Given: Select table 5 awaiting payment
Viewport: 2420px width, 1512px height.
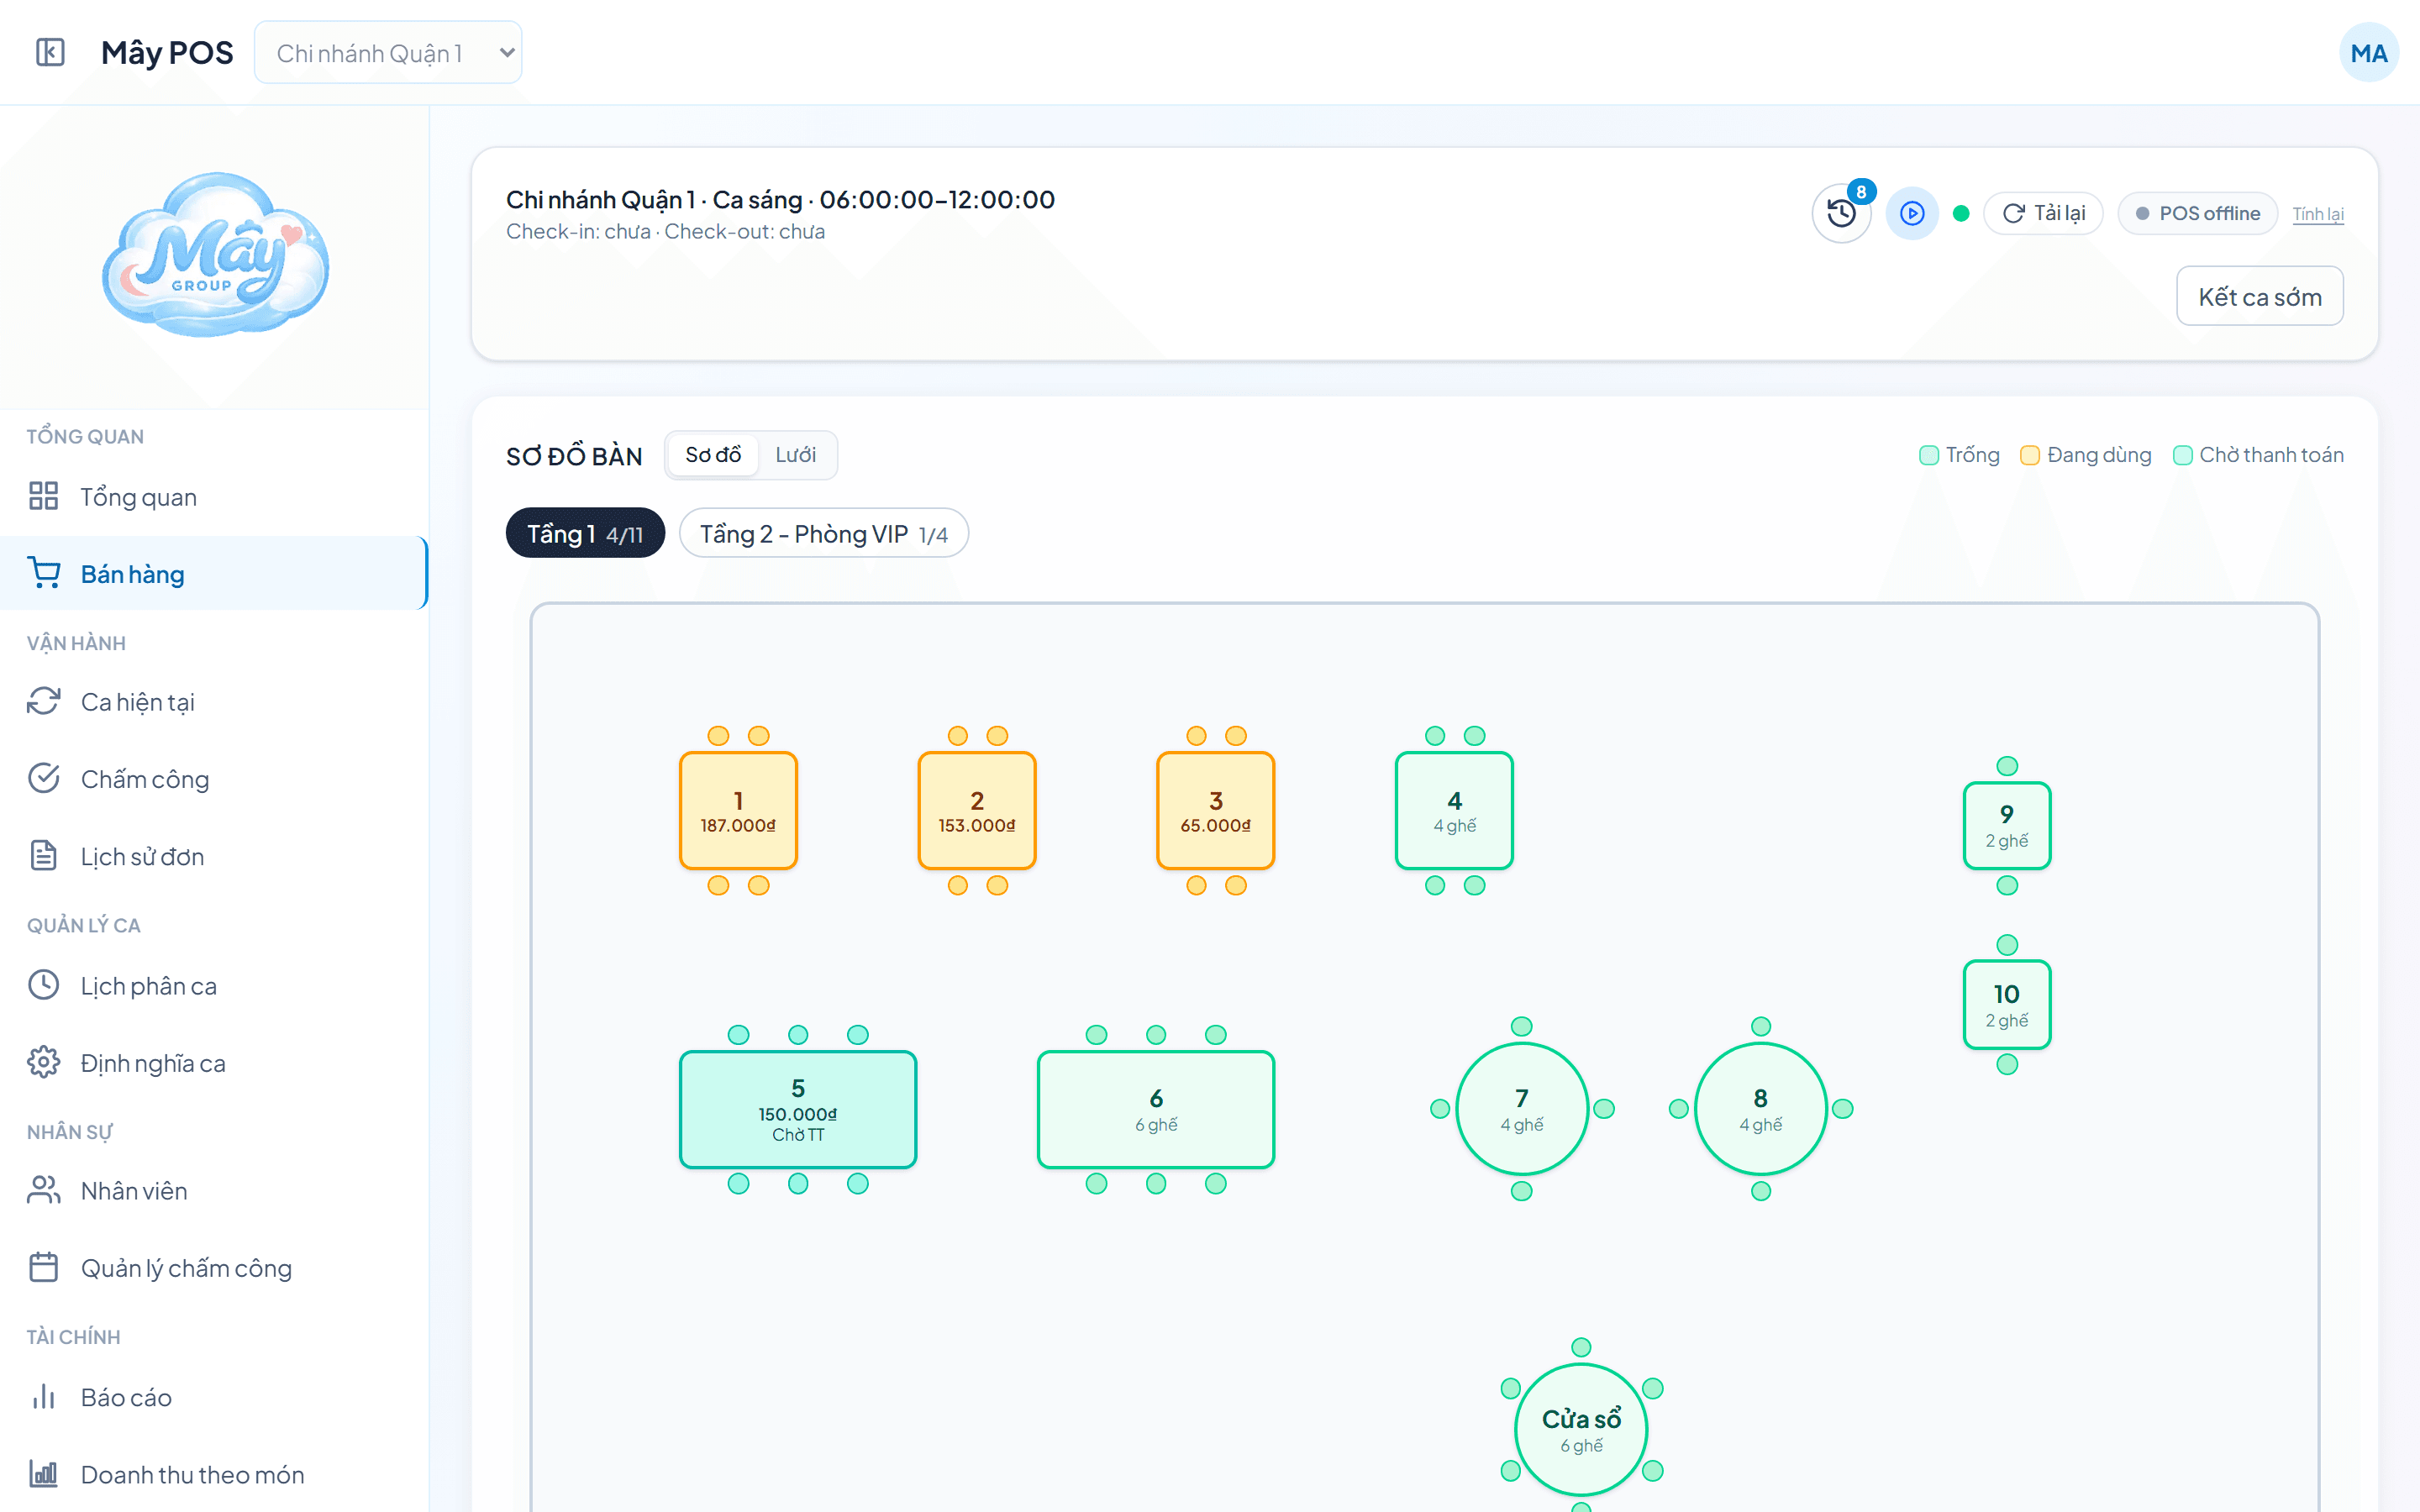Looking at the screenshot, I should [798, 1109].
